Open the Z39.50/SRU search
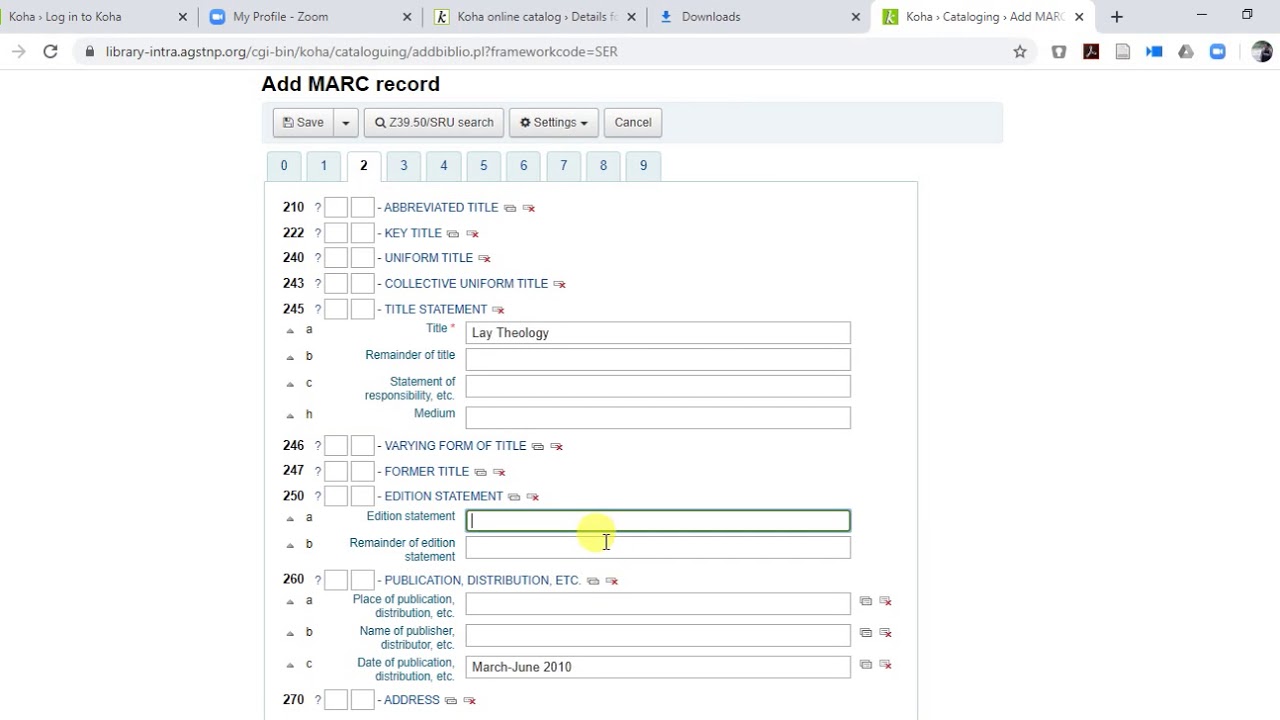Viewport: 1280px width, 720px height. click(434, 123)
